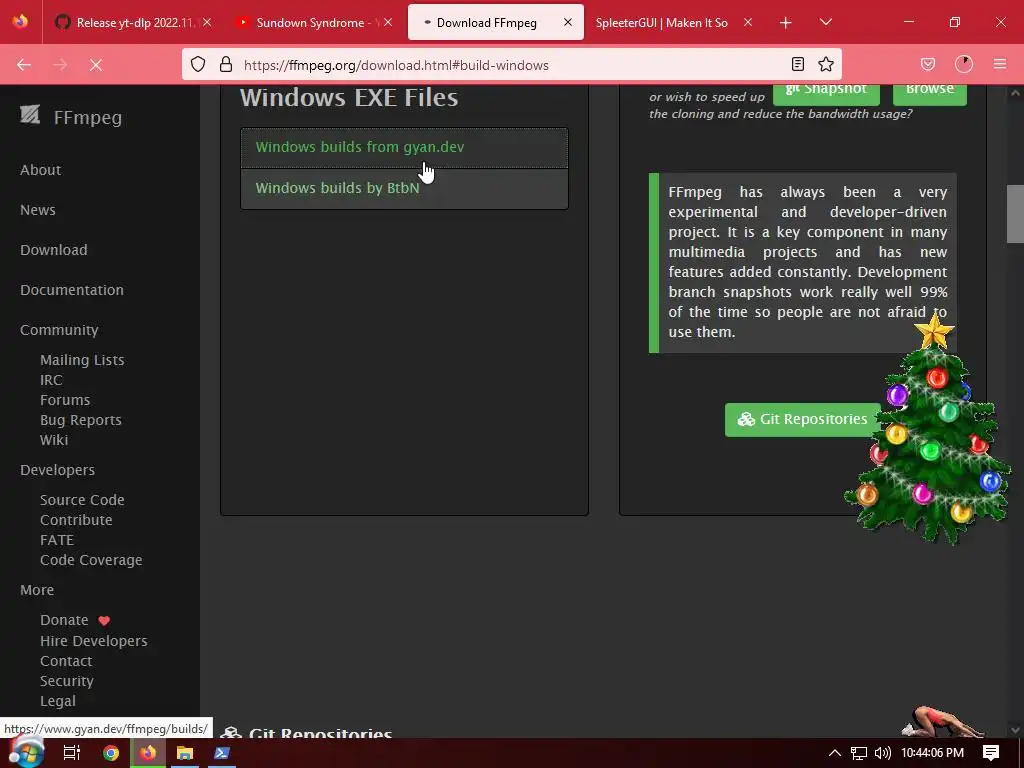Close the SpleeterGUI tab
Screen dimensions: 1024x768
coord(748,22)
